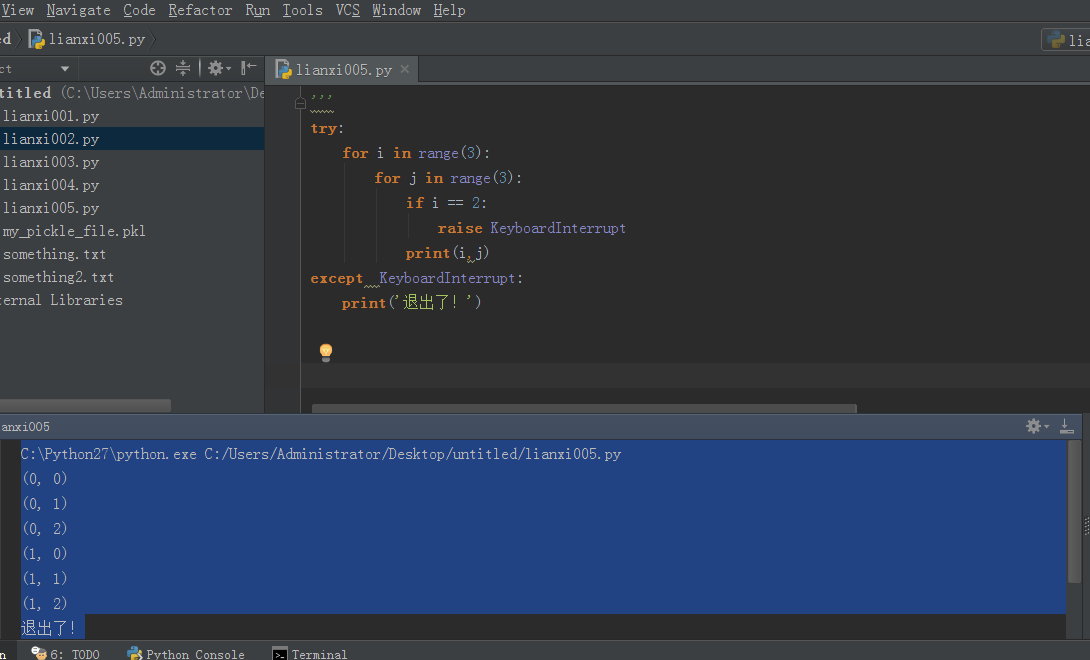This screenshot has width=1090, height=660.
Task: Click console output '退出了!'
Action: click(49, 628)
